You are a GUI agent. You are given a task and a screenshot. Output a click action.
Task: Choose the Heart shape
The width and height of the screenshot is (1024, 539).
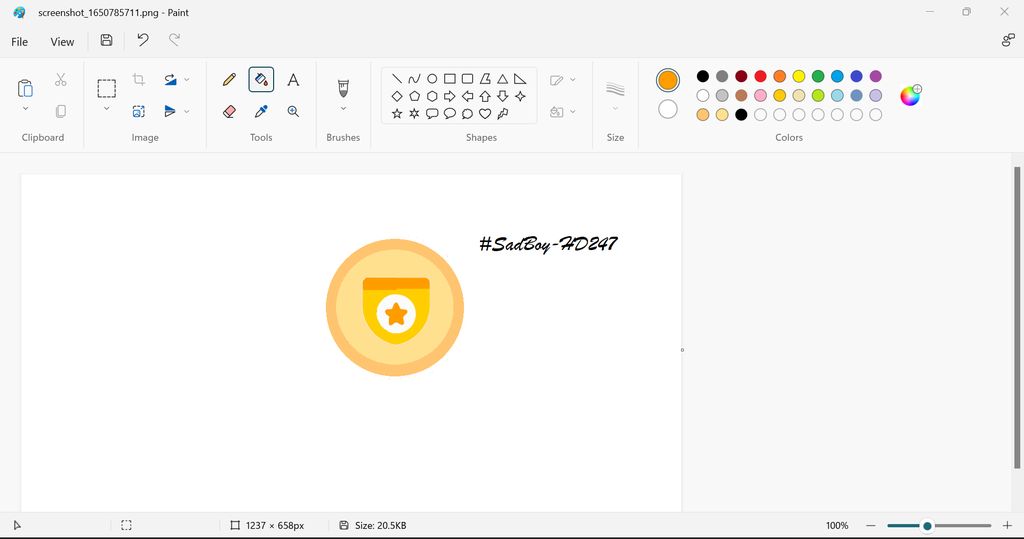485,114
